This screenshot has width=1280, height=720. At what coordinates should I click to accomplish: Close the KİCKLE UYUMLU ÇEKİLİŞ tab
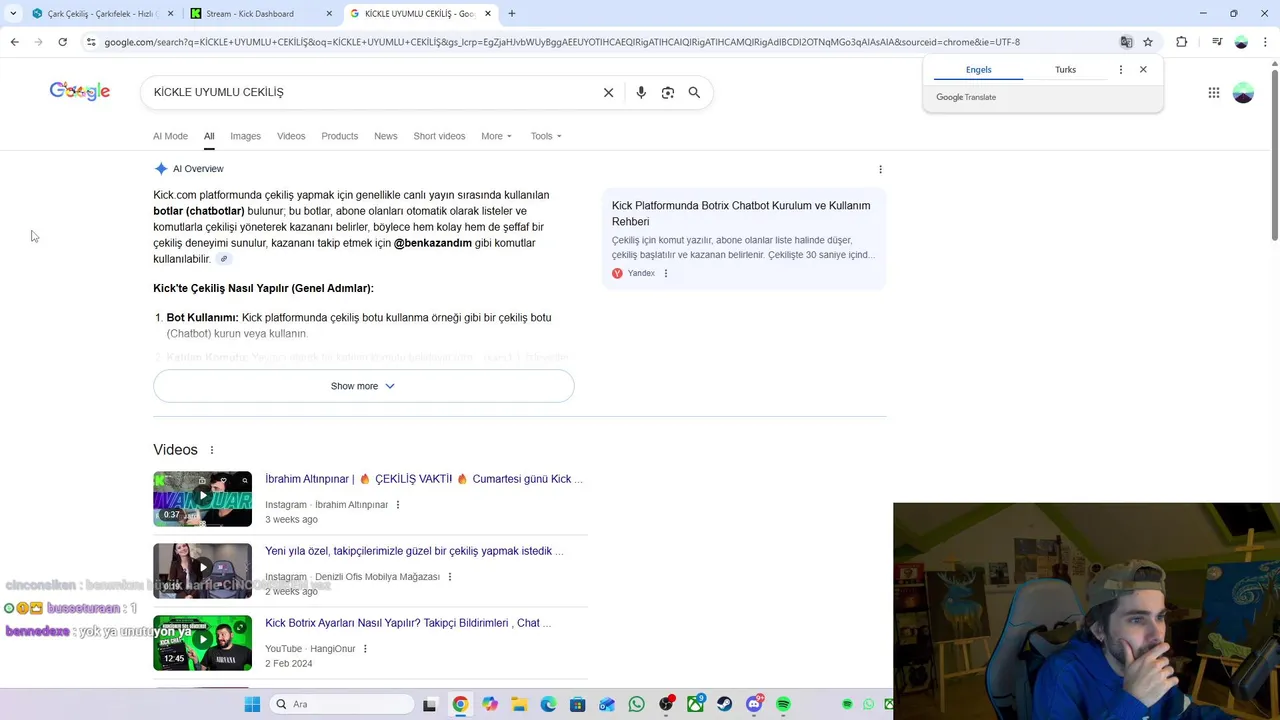pyautogui.click(x=488, y=14)
